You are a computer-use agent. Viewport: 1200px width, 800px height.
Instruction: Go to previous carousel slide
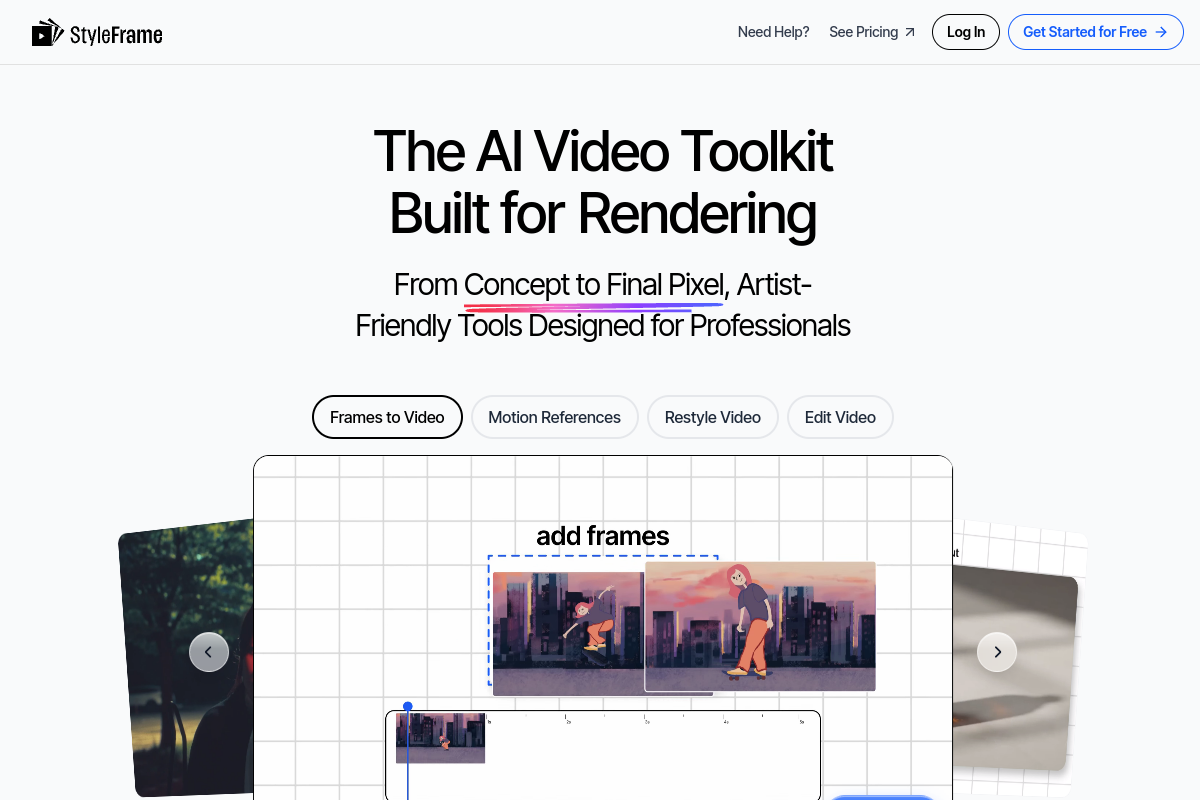click(x=209, y=652)
